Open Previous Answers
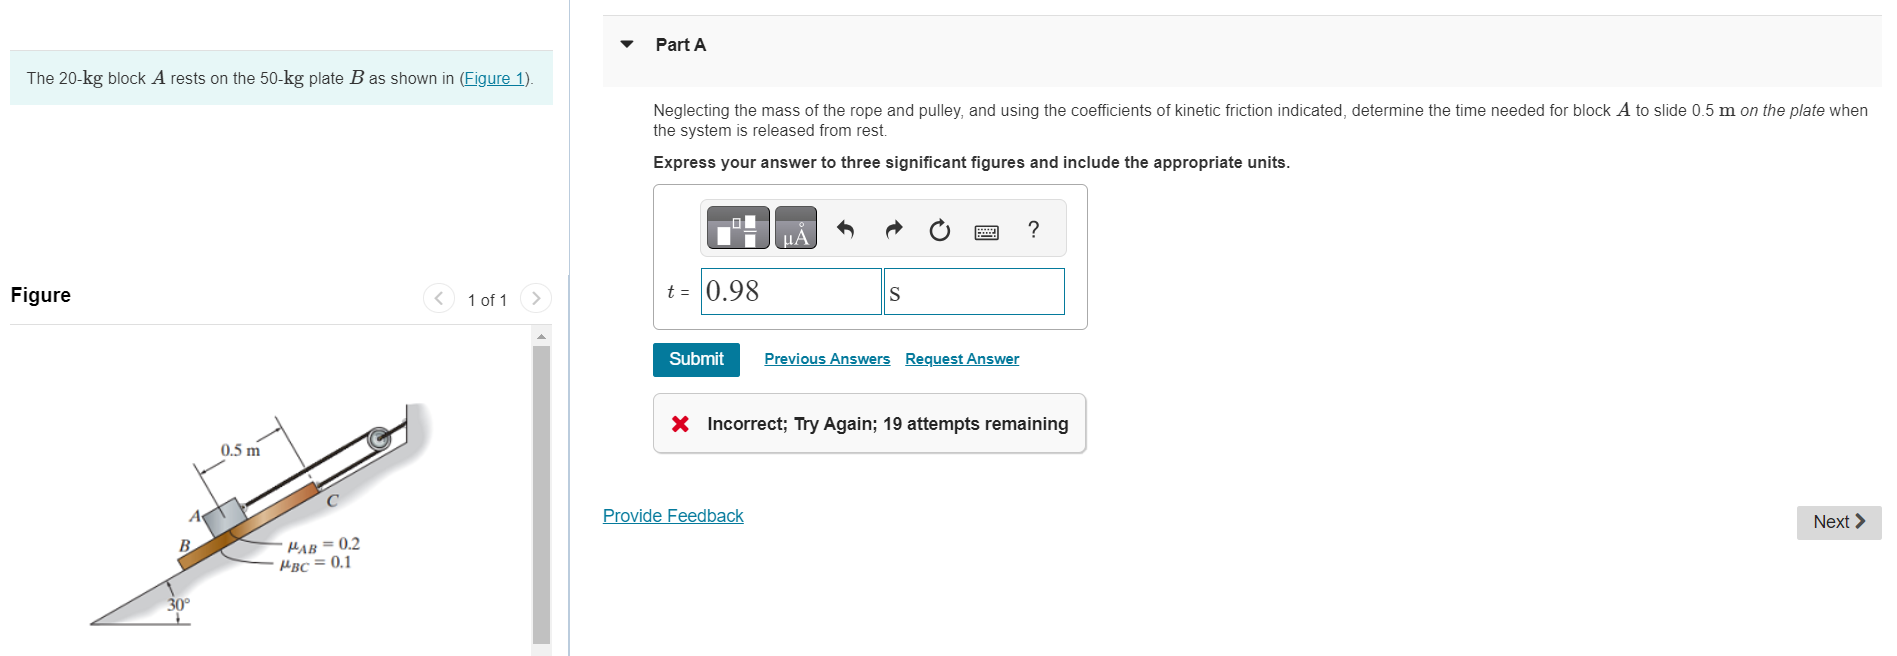 point(826,359)
